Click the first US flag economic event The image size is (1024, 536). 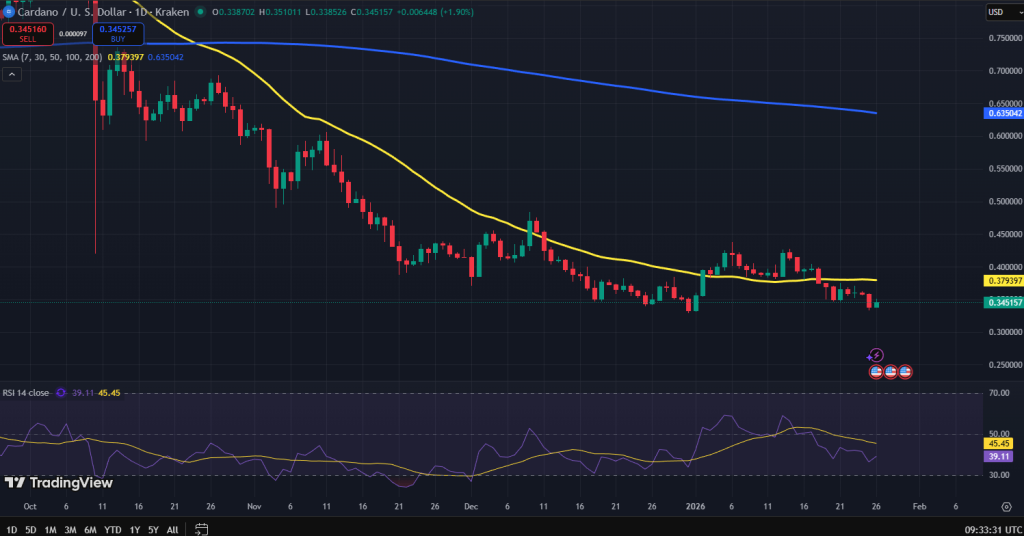tap(876, 371)
